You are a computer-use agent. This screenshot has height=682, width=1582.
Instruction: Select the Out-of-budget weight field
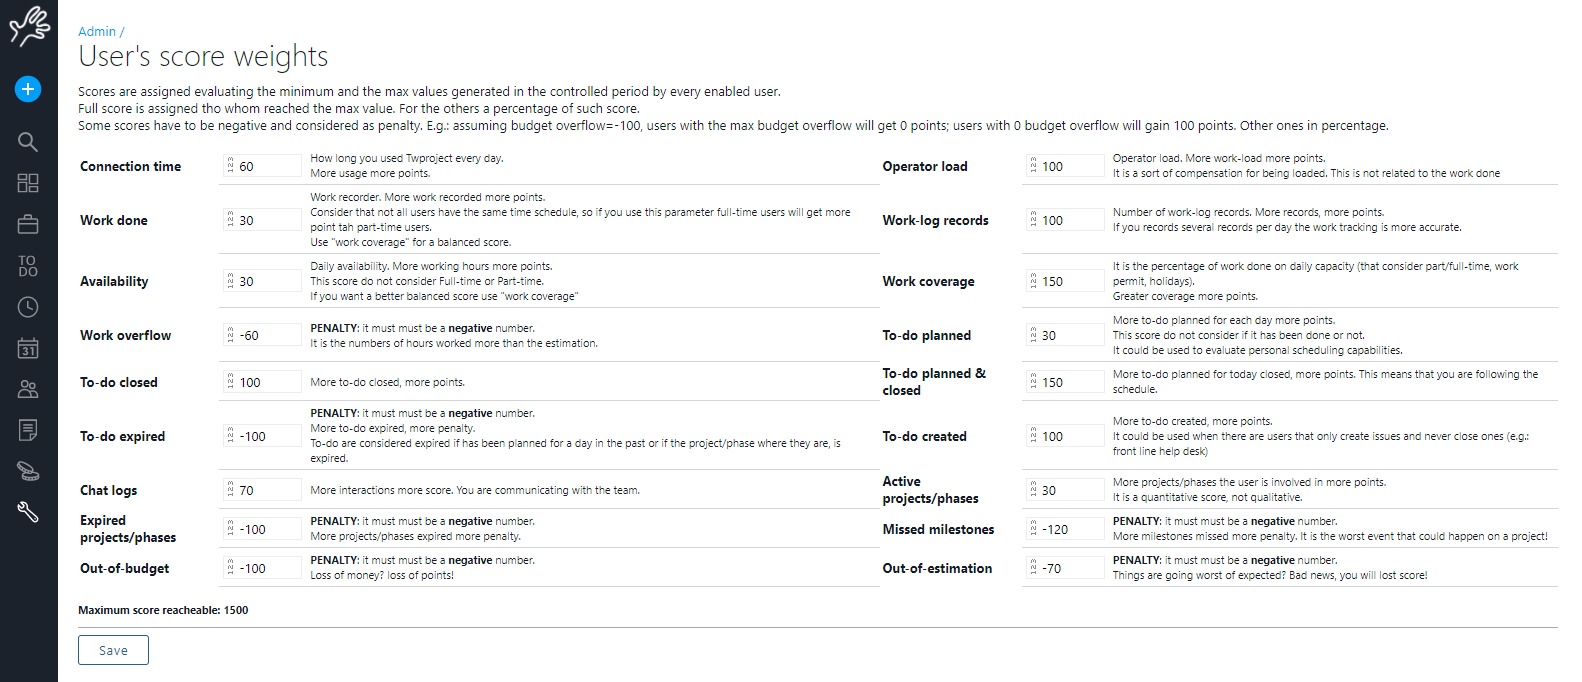pyautogui.click(x=267, y=569)
